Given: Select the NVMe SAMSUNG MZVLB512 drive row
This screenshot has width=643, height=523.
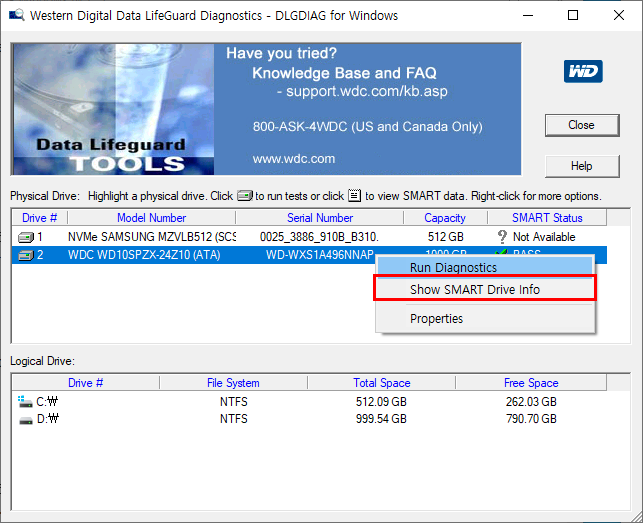Looking at the screenshot, I should click(x=309, y=237).
